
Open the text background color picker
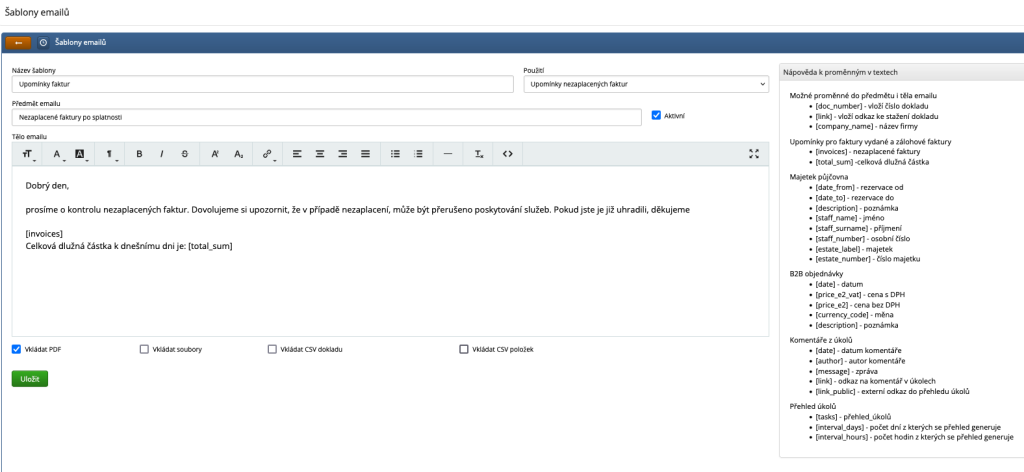[82, 154]
